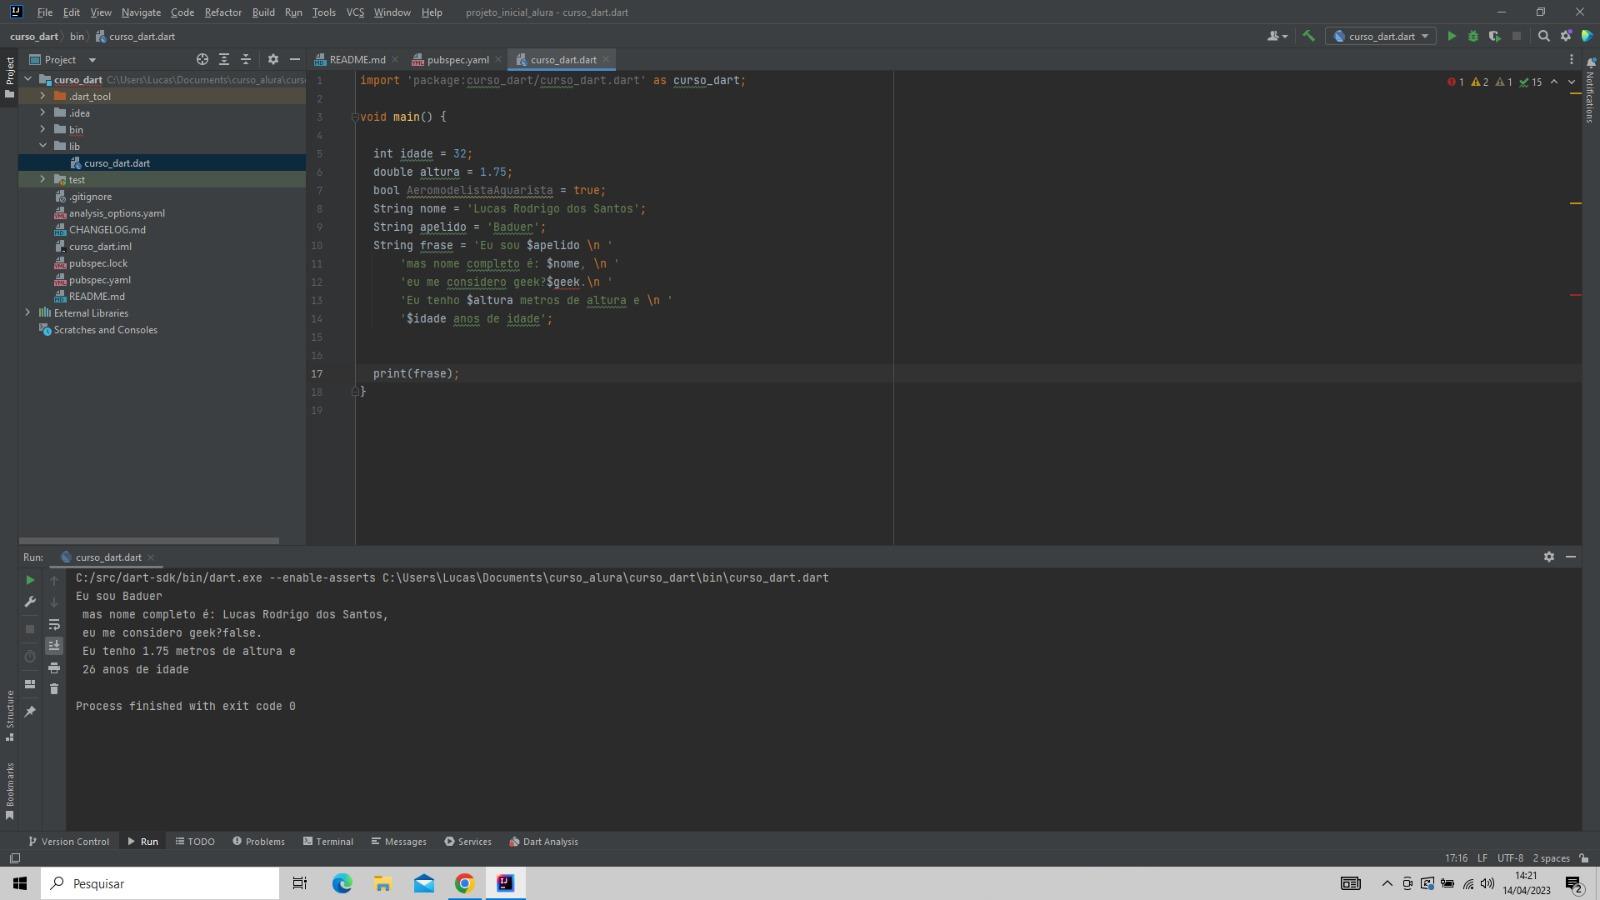
Task: Go to next highlighted error arrow
Action: (x=1572, y=82)
